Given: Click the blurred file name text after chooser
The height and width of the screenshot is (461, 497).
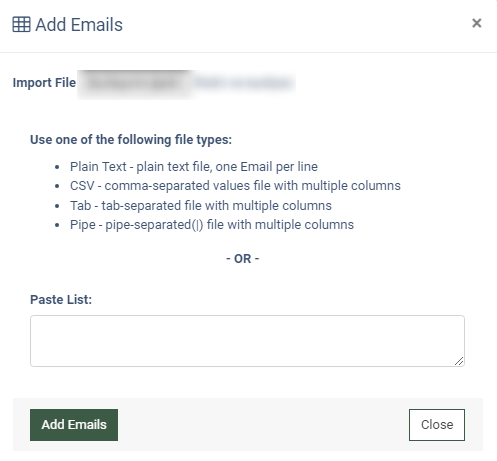Looking at the screenshot, I should coord(243,83).
